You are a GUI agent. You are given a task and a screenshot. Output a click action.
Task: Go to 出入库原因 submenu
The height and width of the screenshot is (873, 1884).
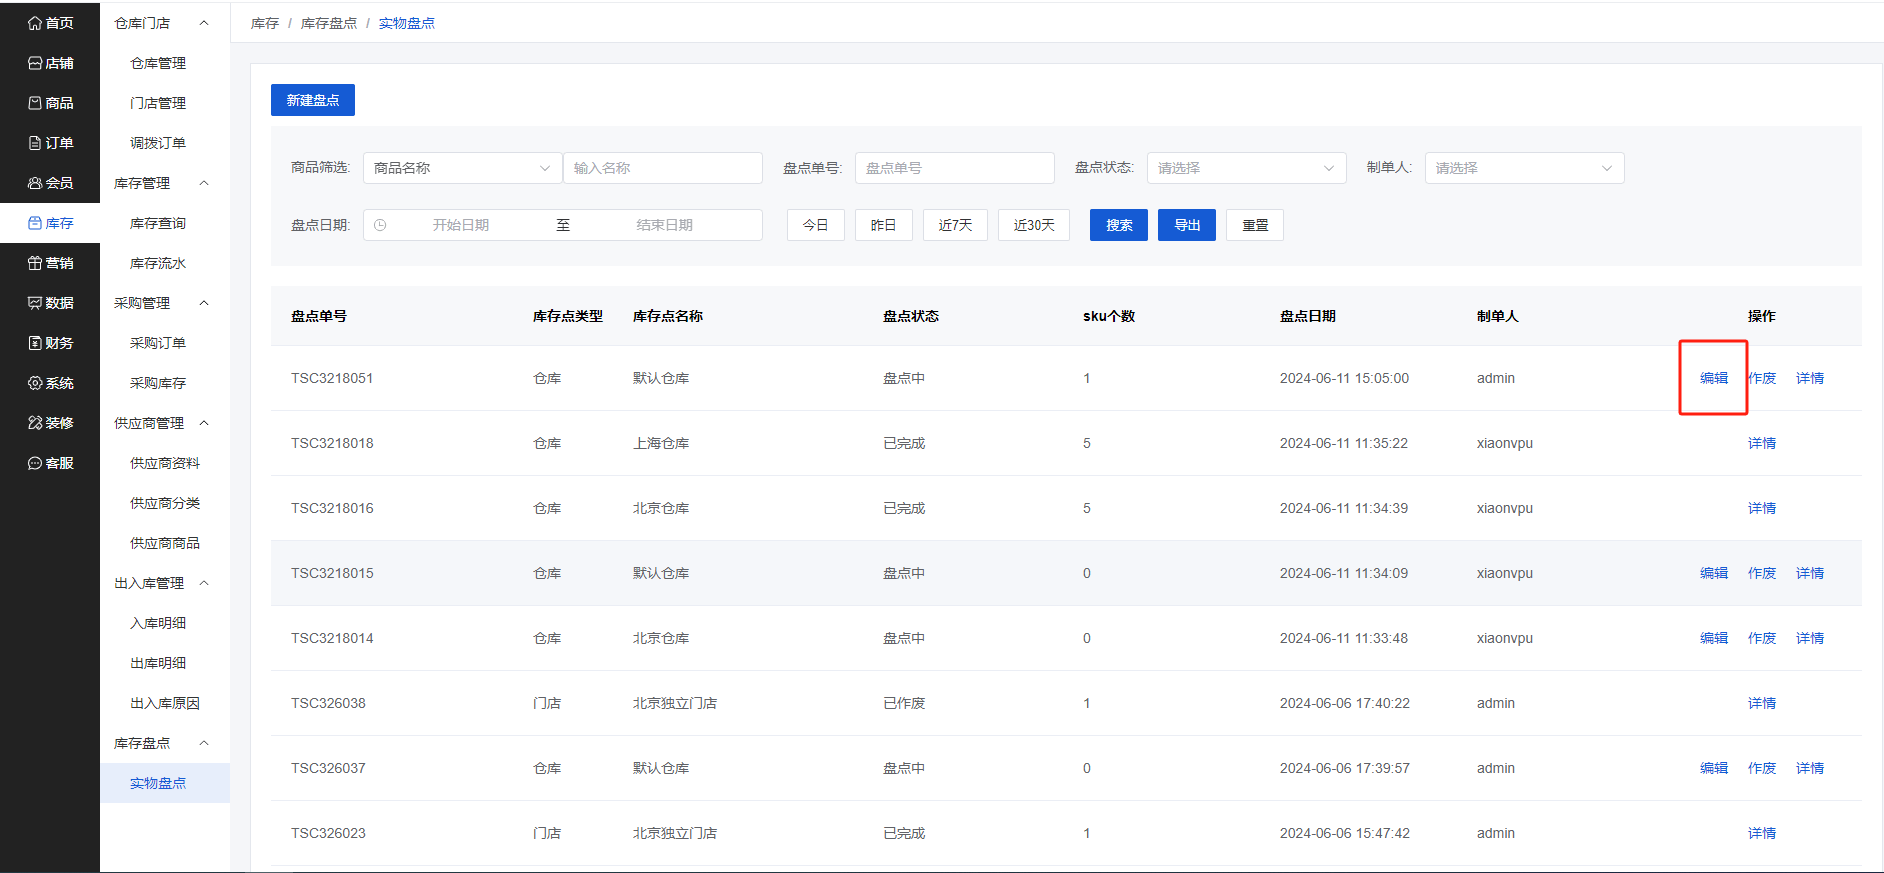(x=165, y=703)
